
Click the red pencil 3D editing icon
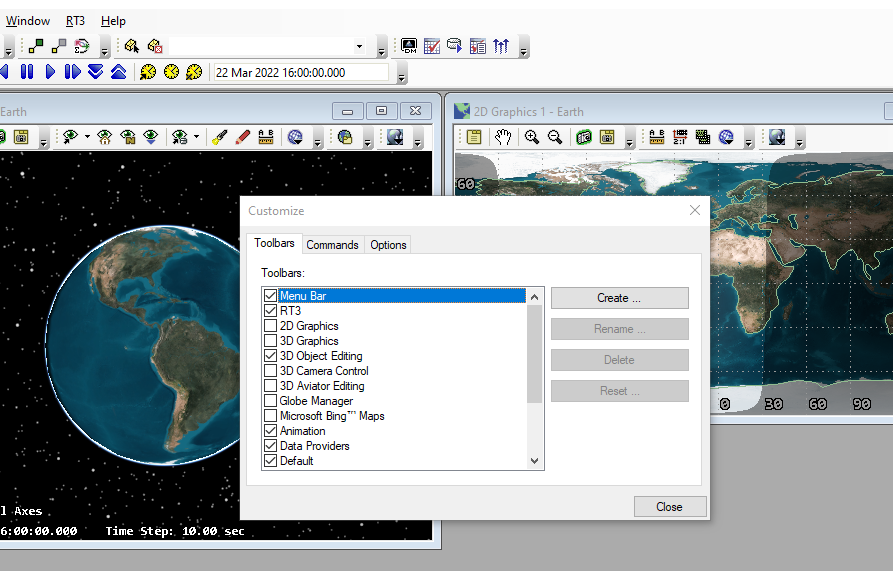[x=242, y=137]
